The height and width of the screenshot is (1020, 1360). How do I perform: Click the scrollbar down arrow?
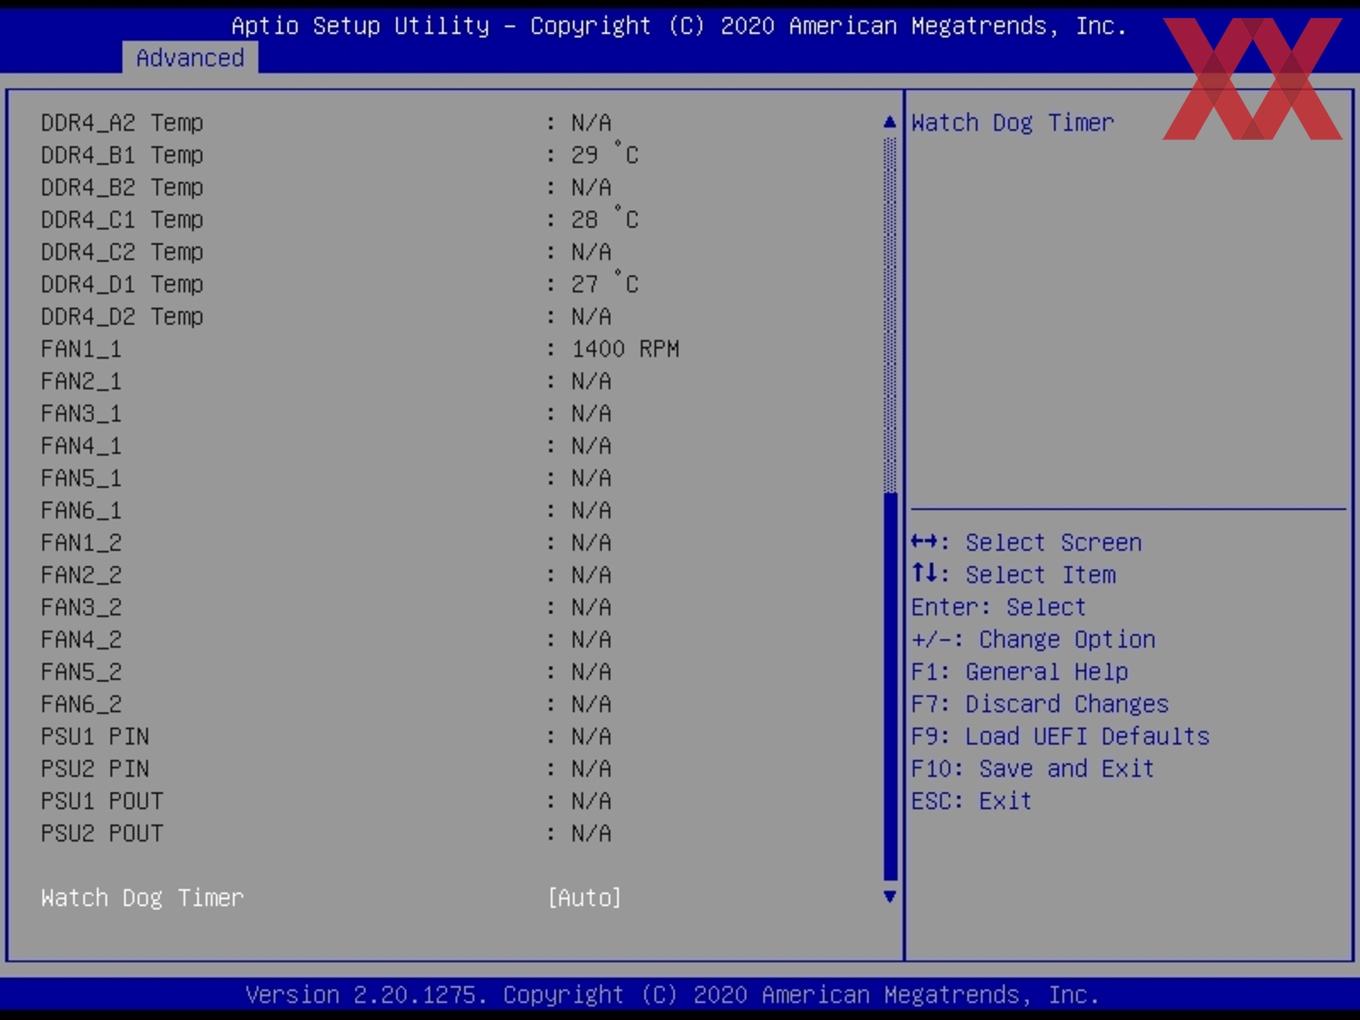[x=890, y=897]
